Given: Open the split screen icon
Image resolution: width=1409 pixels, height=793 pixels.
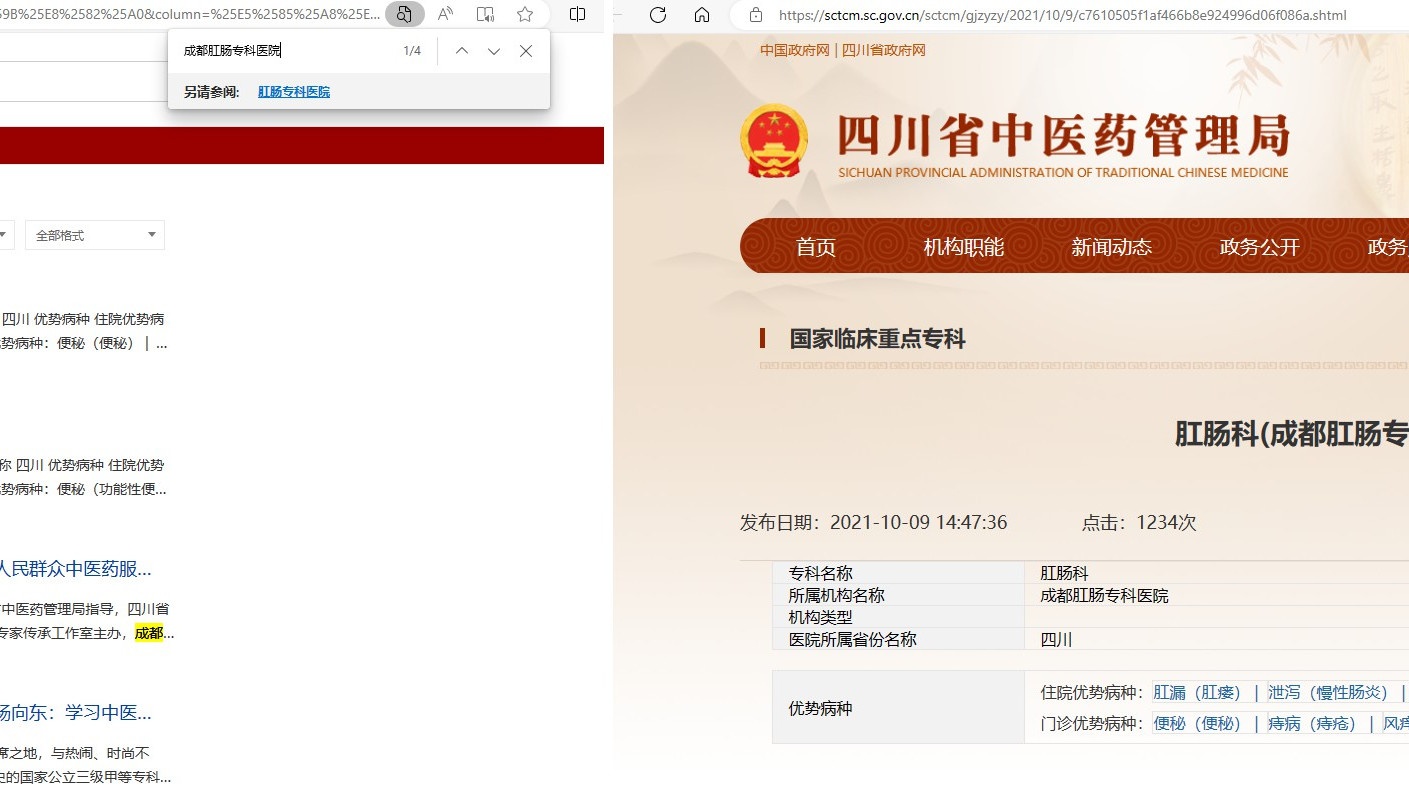Looking at the screenshot, I should [577, 14].
